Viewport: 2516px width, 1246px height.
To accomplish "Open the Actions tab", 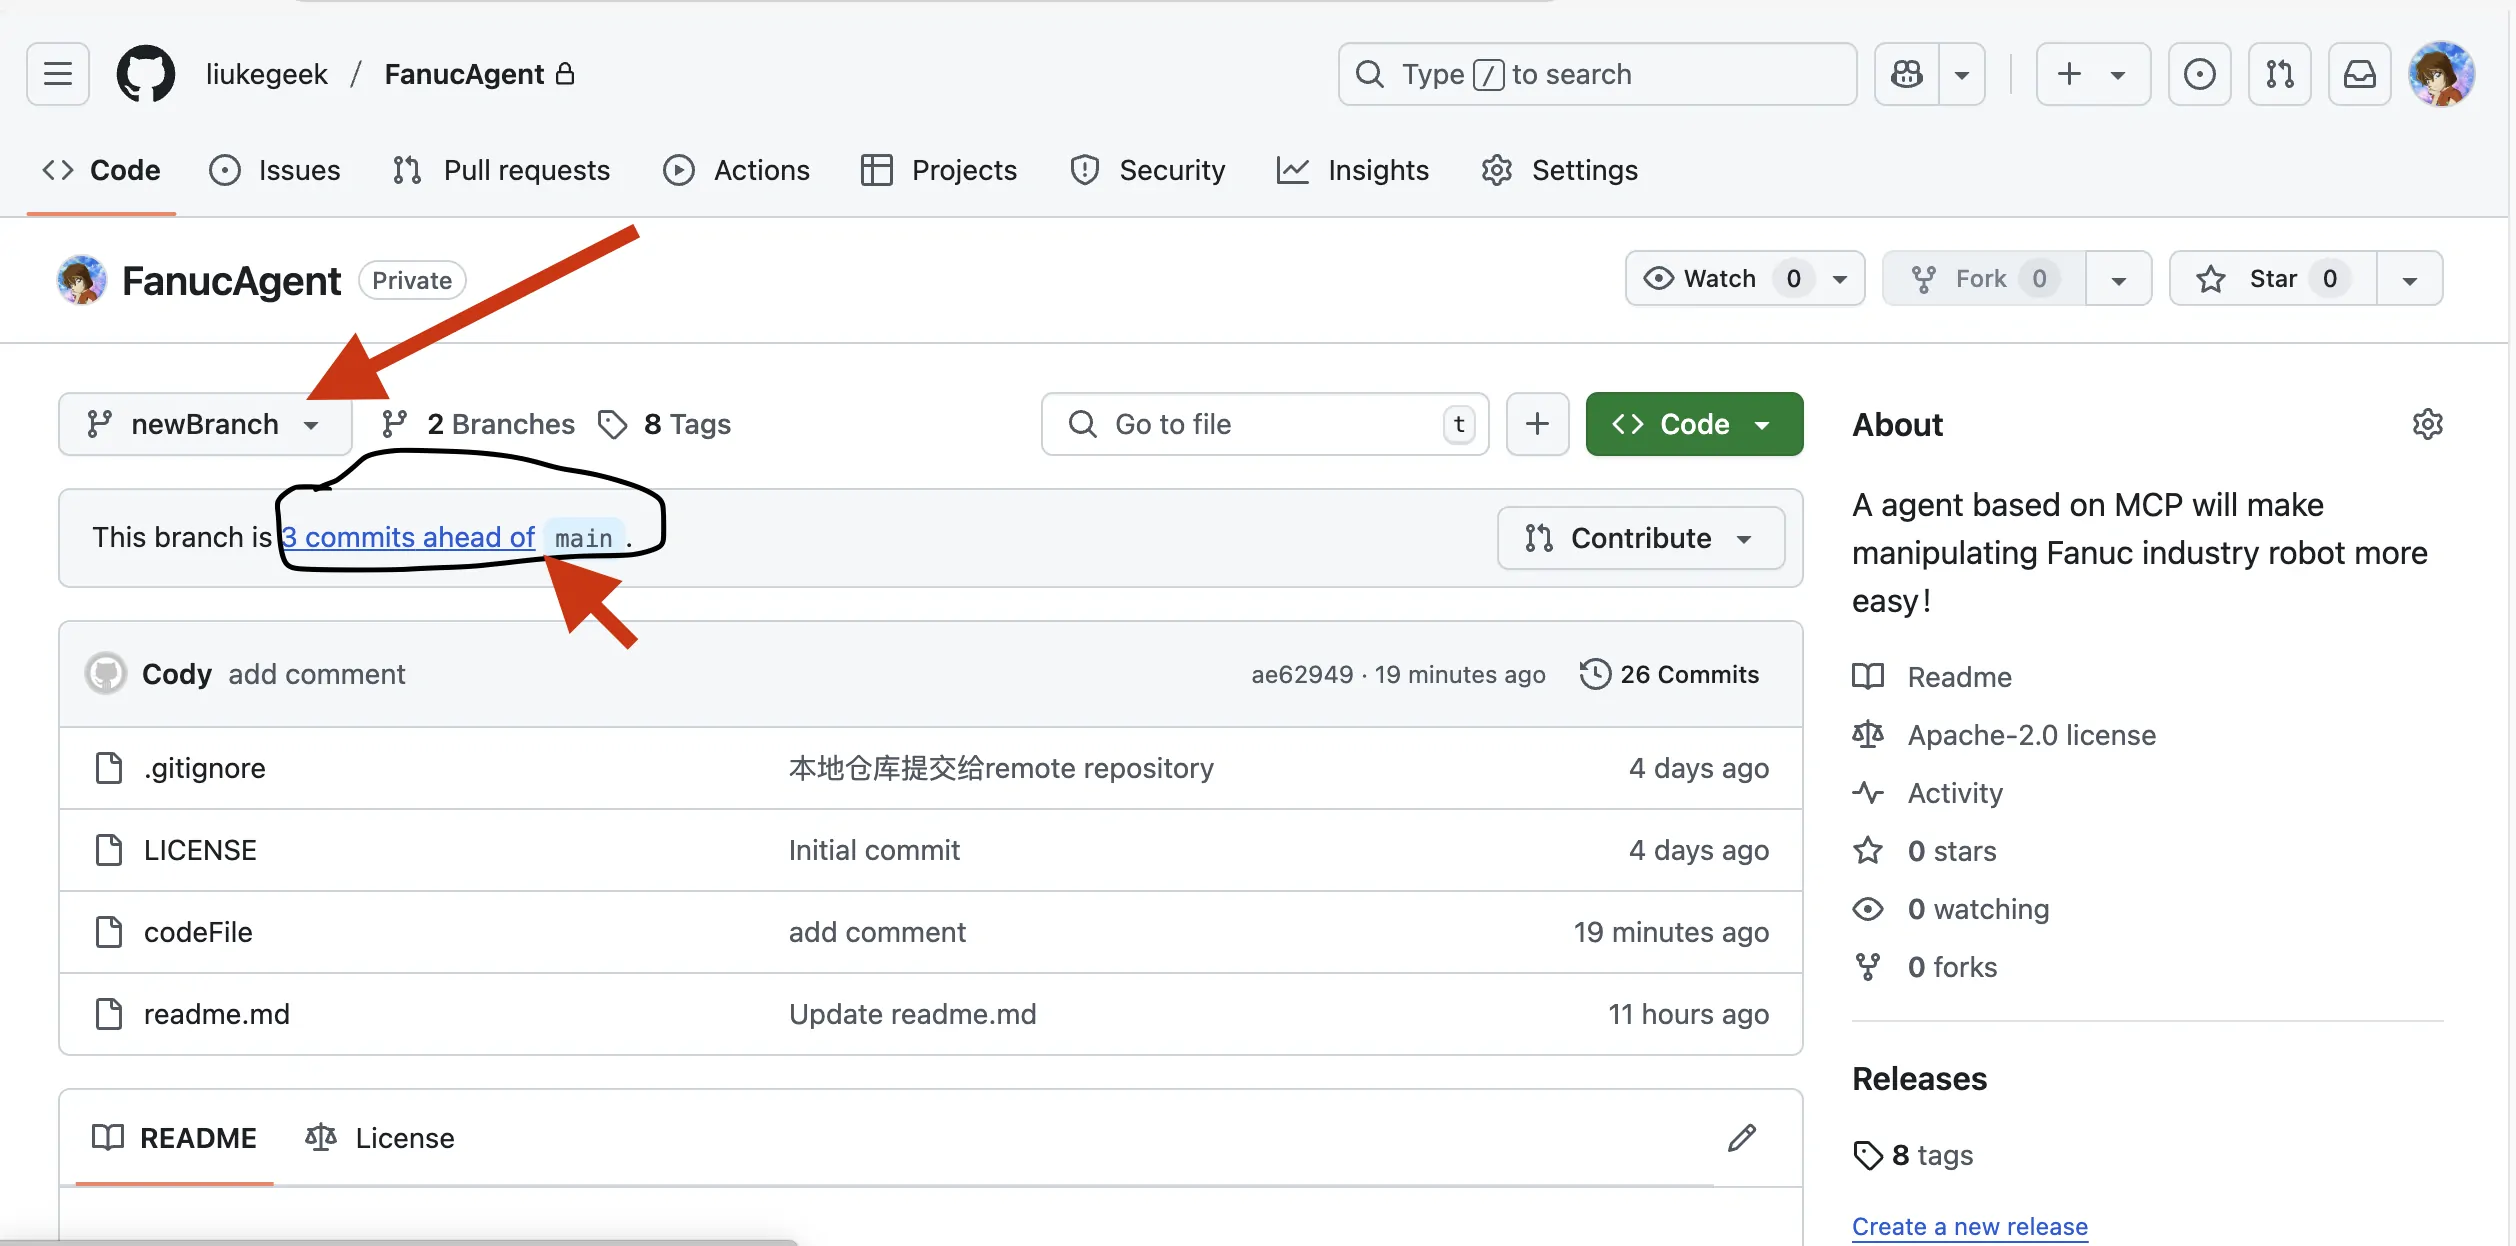I will tap(737, 170).
